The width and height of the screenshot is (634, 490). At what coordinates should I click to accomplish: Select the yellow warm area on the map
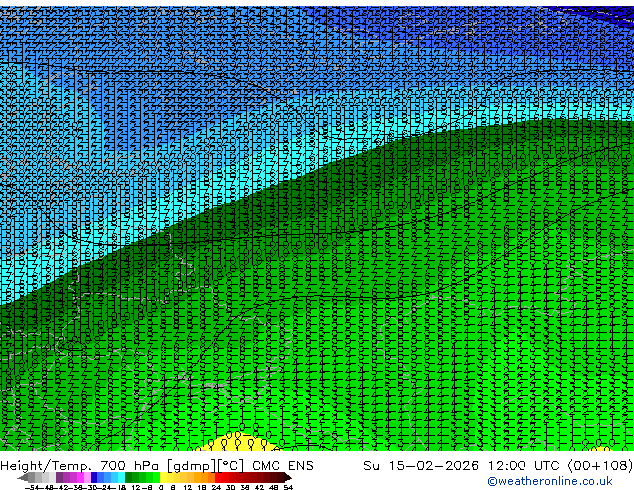point(239,444)
